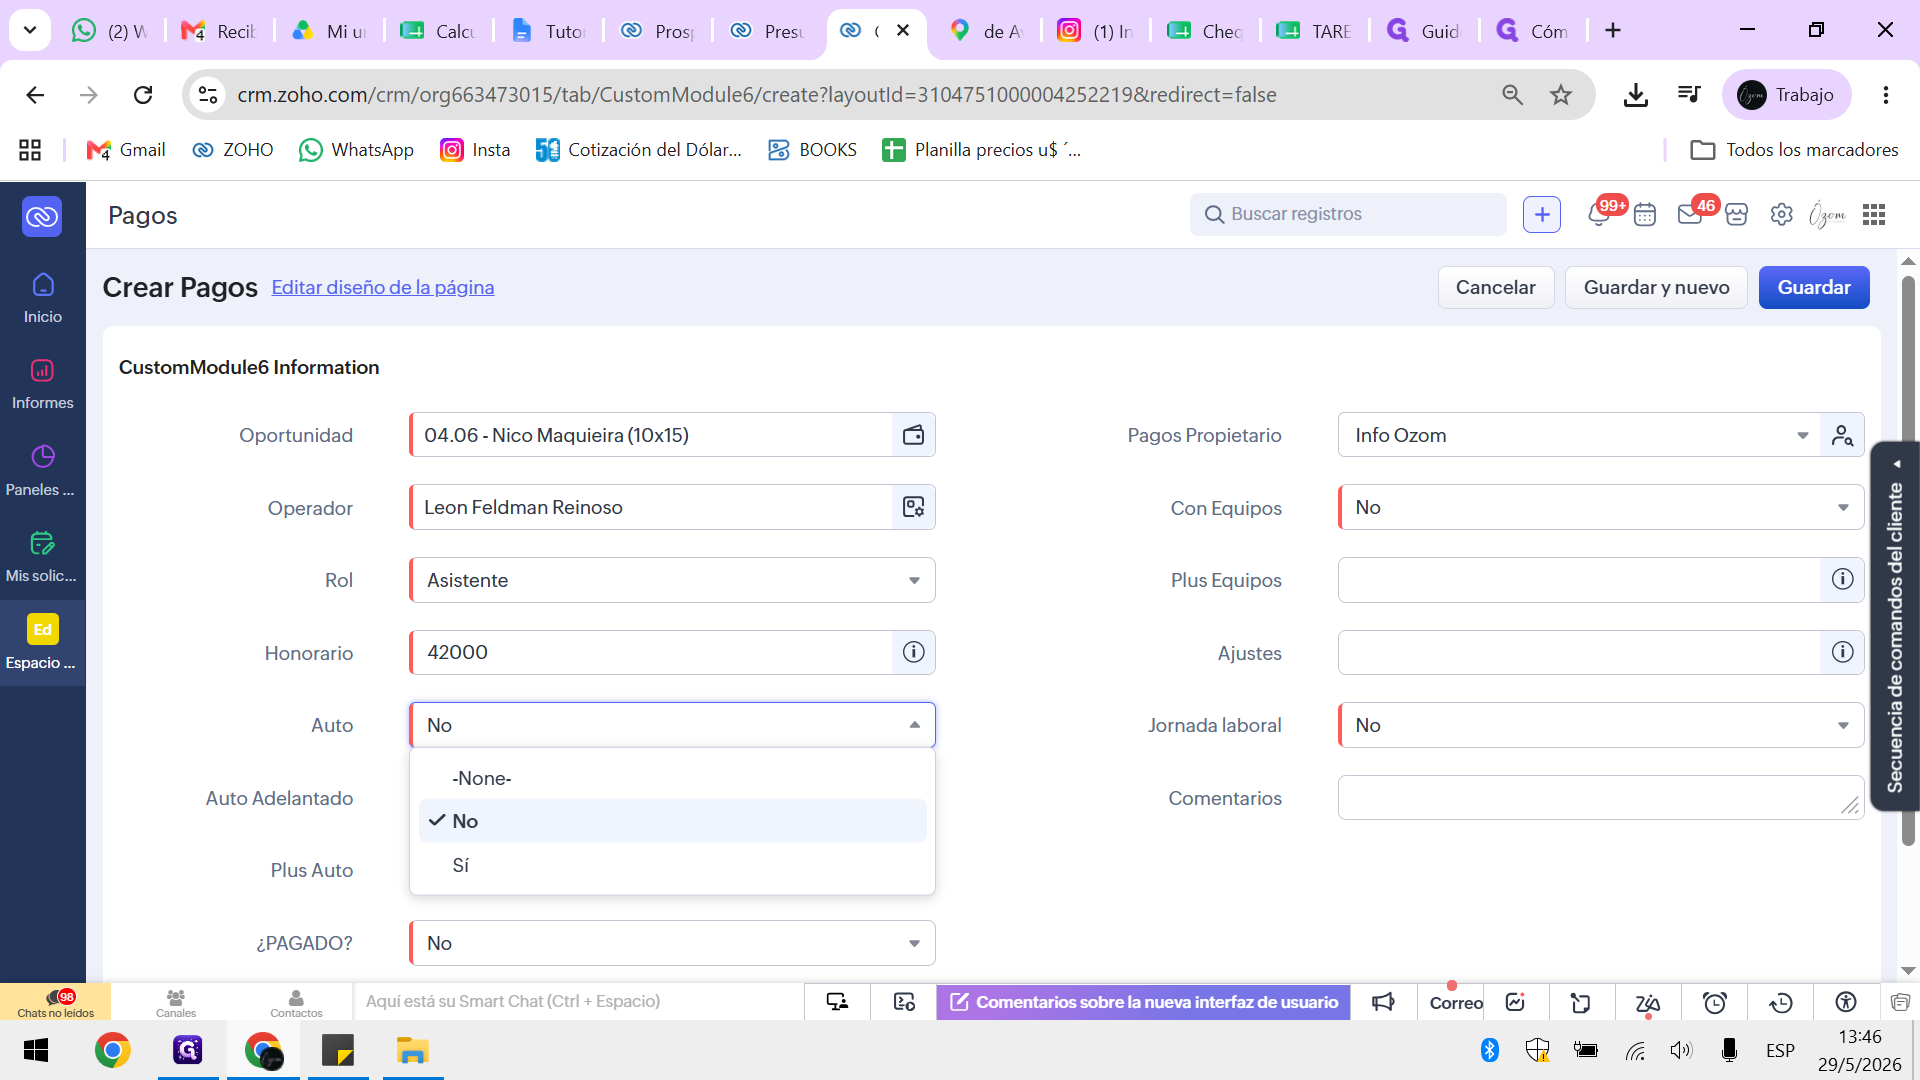Open announcements megaphone in bottom bar
Viewport: 1920px width, 1080px height.
pos(1383,1002)
